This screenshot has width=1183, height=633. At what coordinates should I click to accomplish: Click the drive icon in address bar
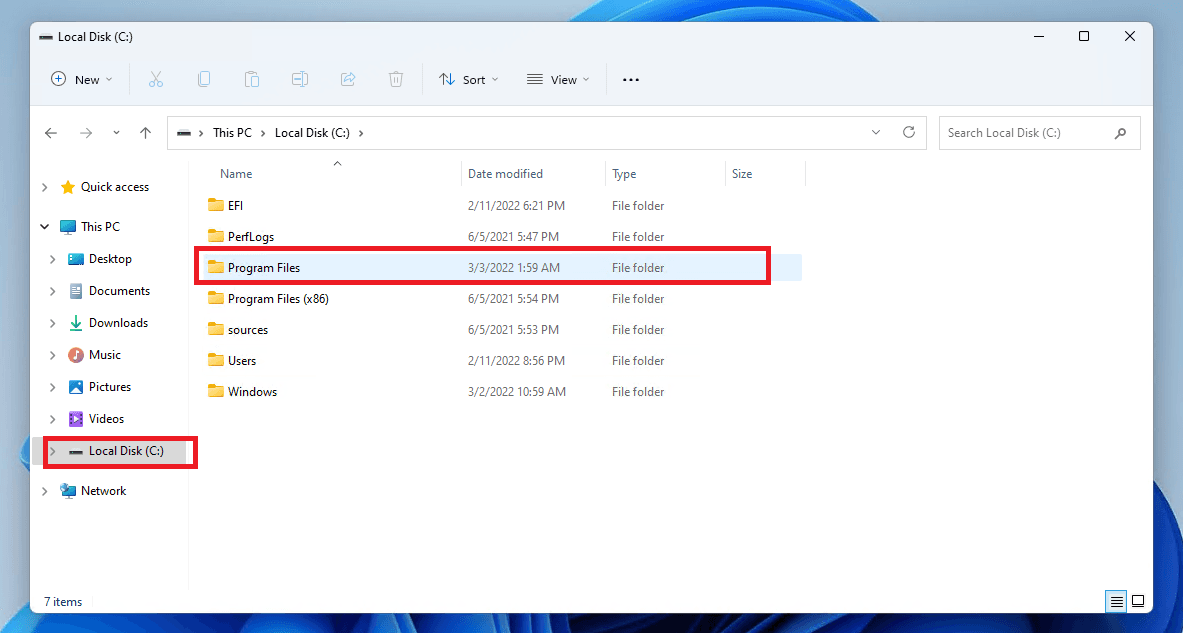[x=183, y=133]
